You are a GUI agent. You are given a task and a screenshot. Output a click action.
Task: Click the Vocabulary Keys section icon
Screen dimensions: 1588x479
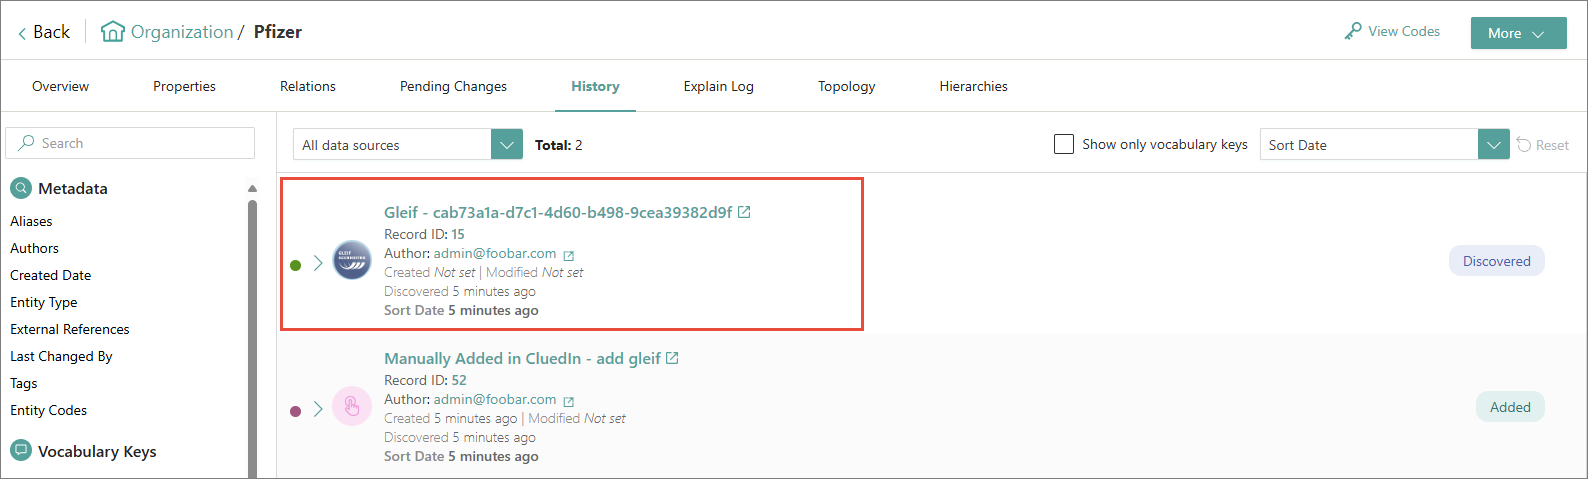click(x=21, y=451)
